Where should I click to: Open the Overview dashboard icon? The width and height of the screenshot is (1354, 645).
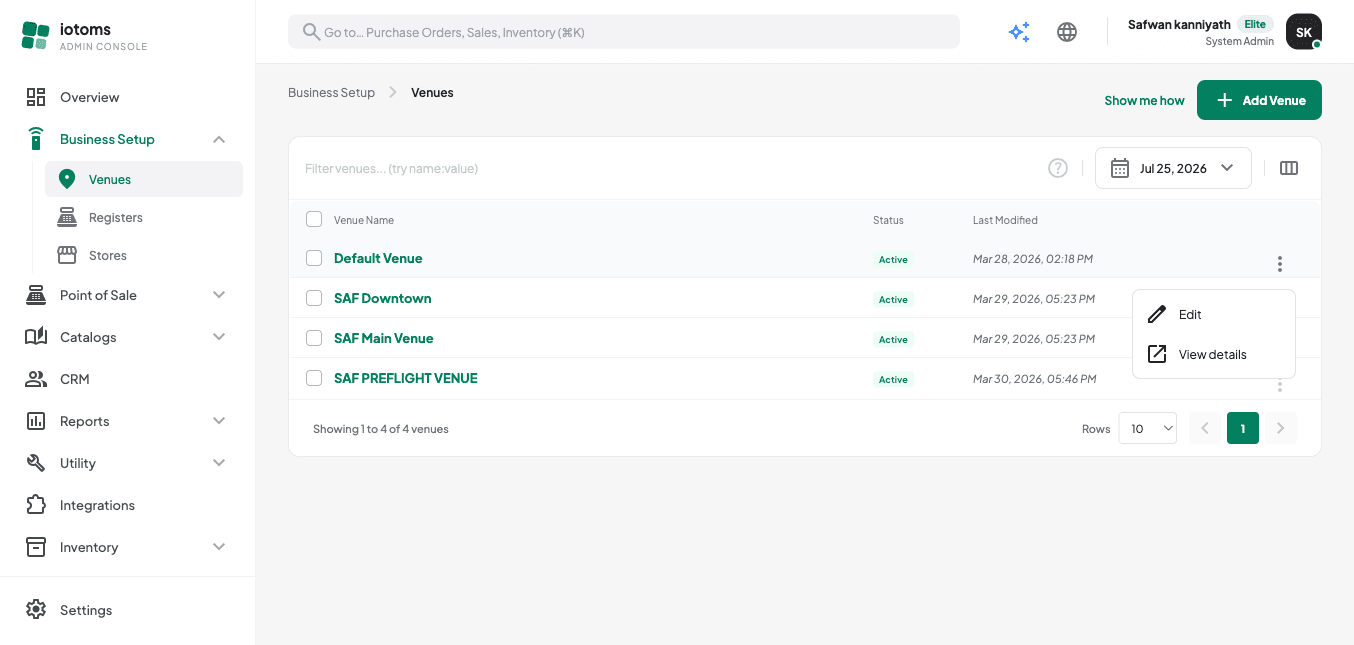pyautogui.click(x=36, y=97)
